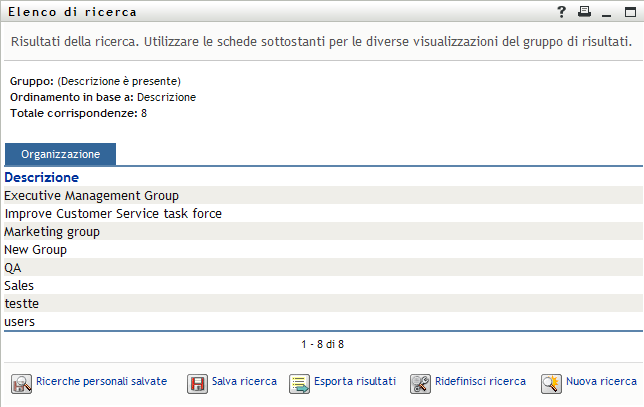Click the print icon in title bar
Image resolution: width=644 pixels, height=407 pixels.
pyautogui.click(x=585, y=12)
